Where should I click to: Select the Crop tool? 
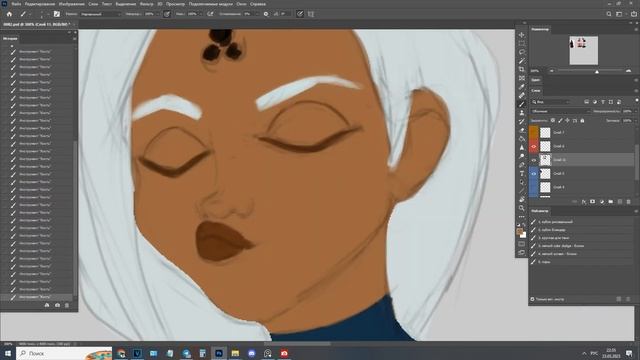pos(522,69)
